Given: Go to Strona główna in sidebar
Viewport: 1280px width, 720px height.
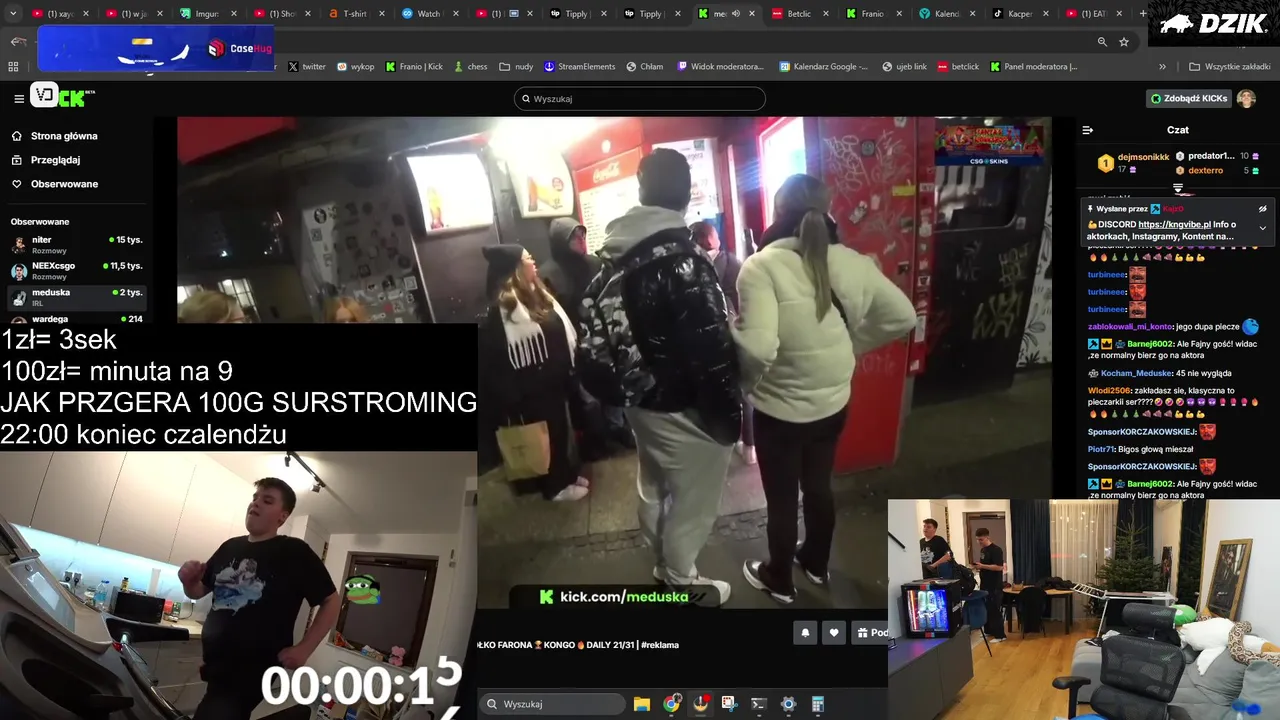Looking at the screenshot, I should tap(64, 136).
